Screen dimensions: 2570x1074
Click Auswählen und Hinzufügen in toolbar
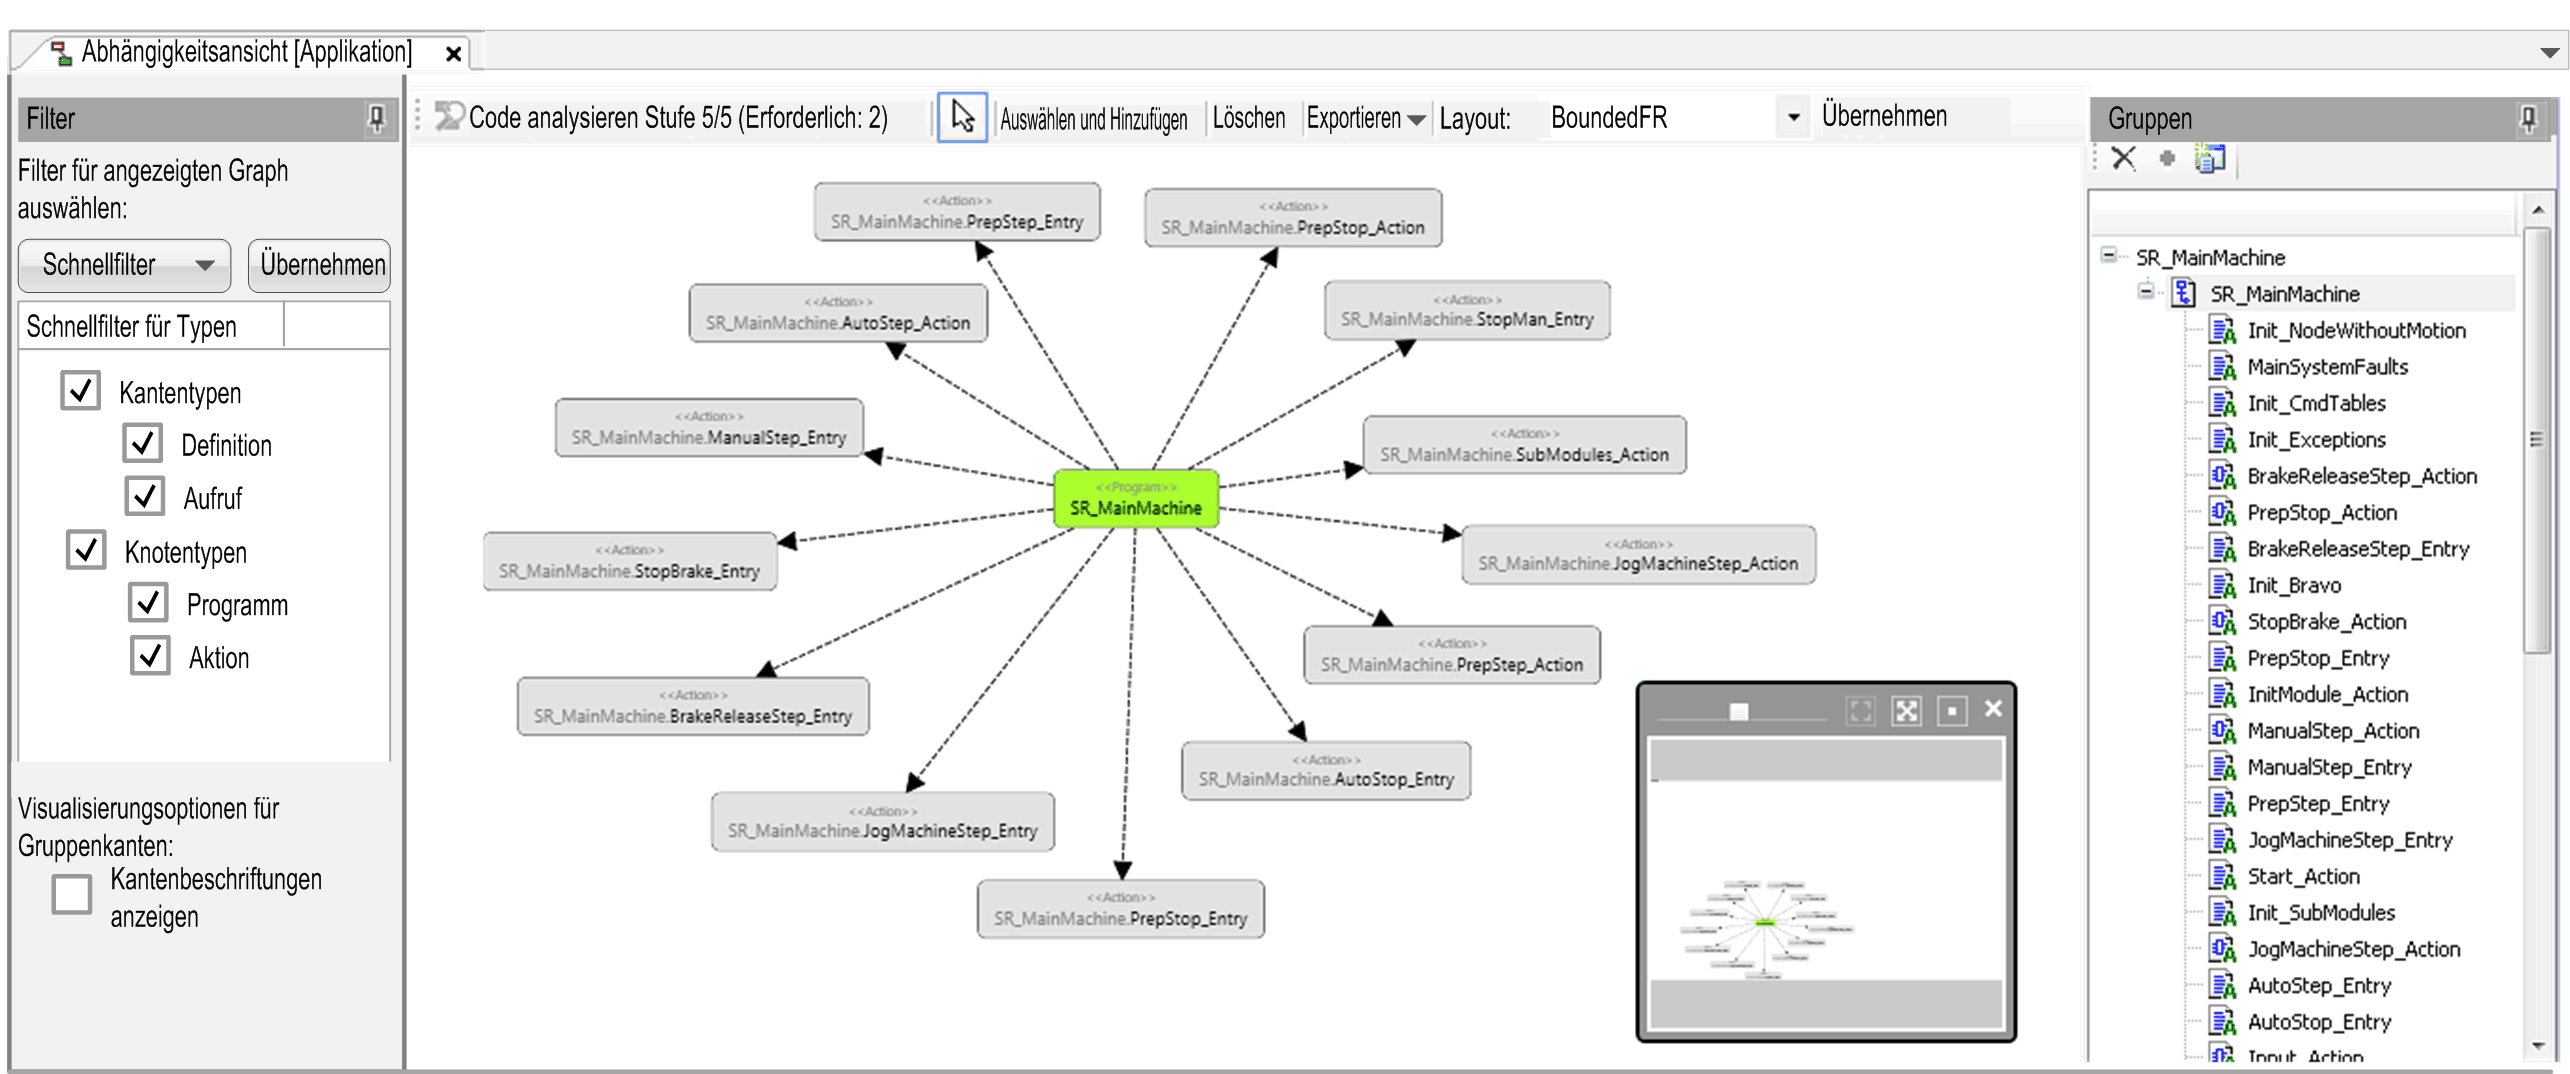pyautogui.click(x=1093, y=119)
